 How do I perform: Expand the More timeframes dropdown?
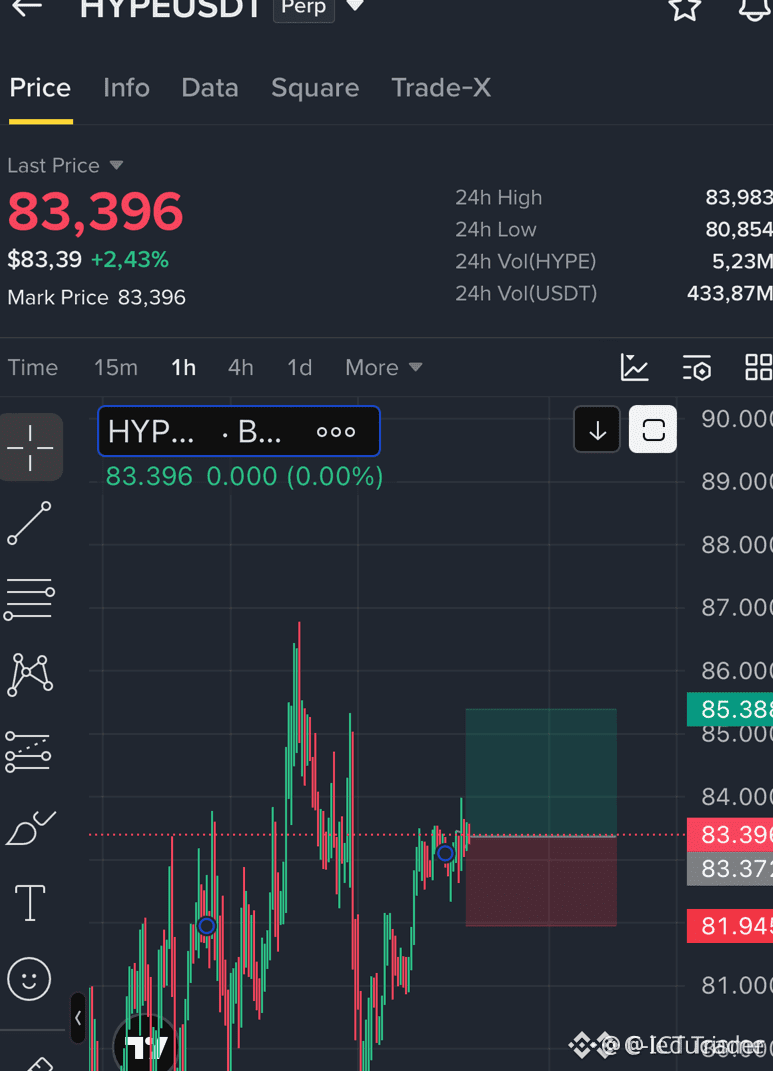(x=384, y=367)
